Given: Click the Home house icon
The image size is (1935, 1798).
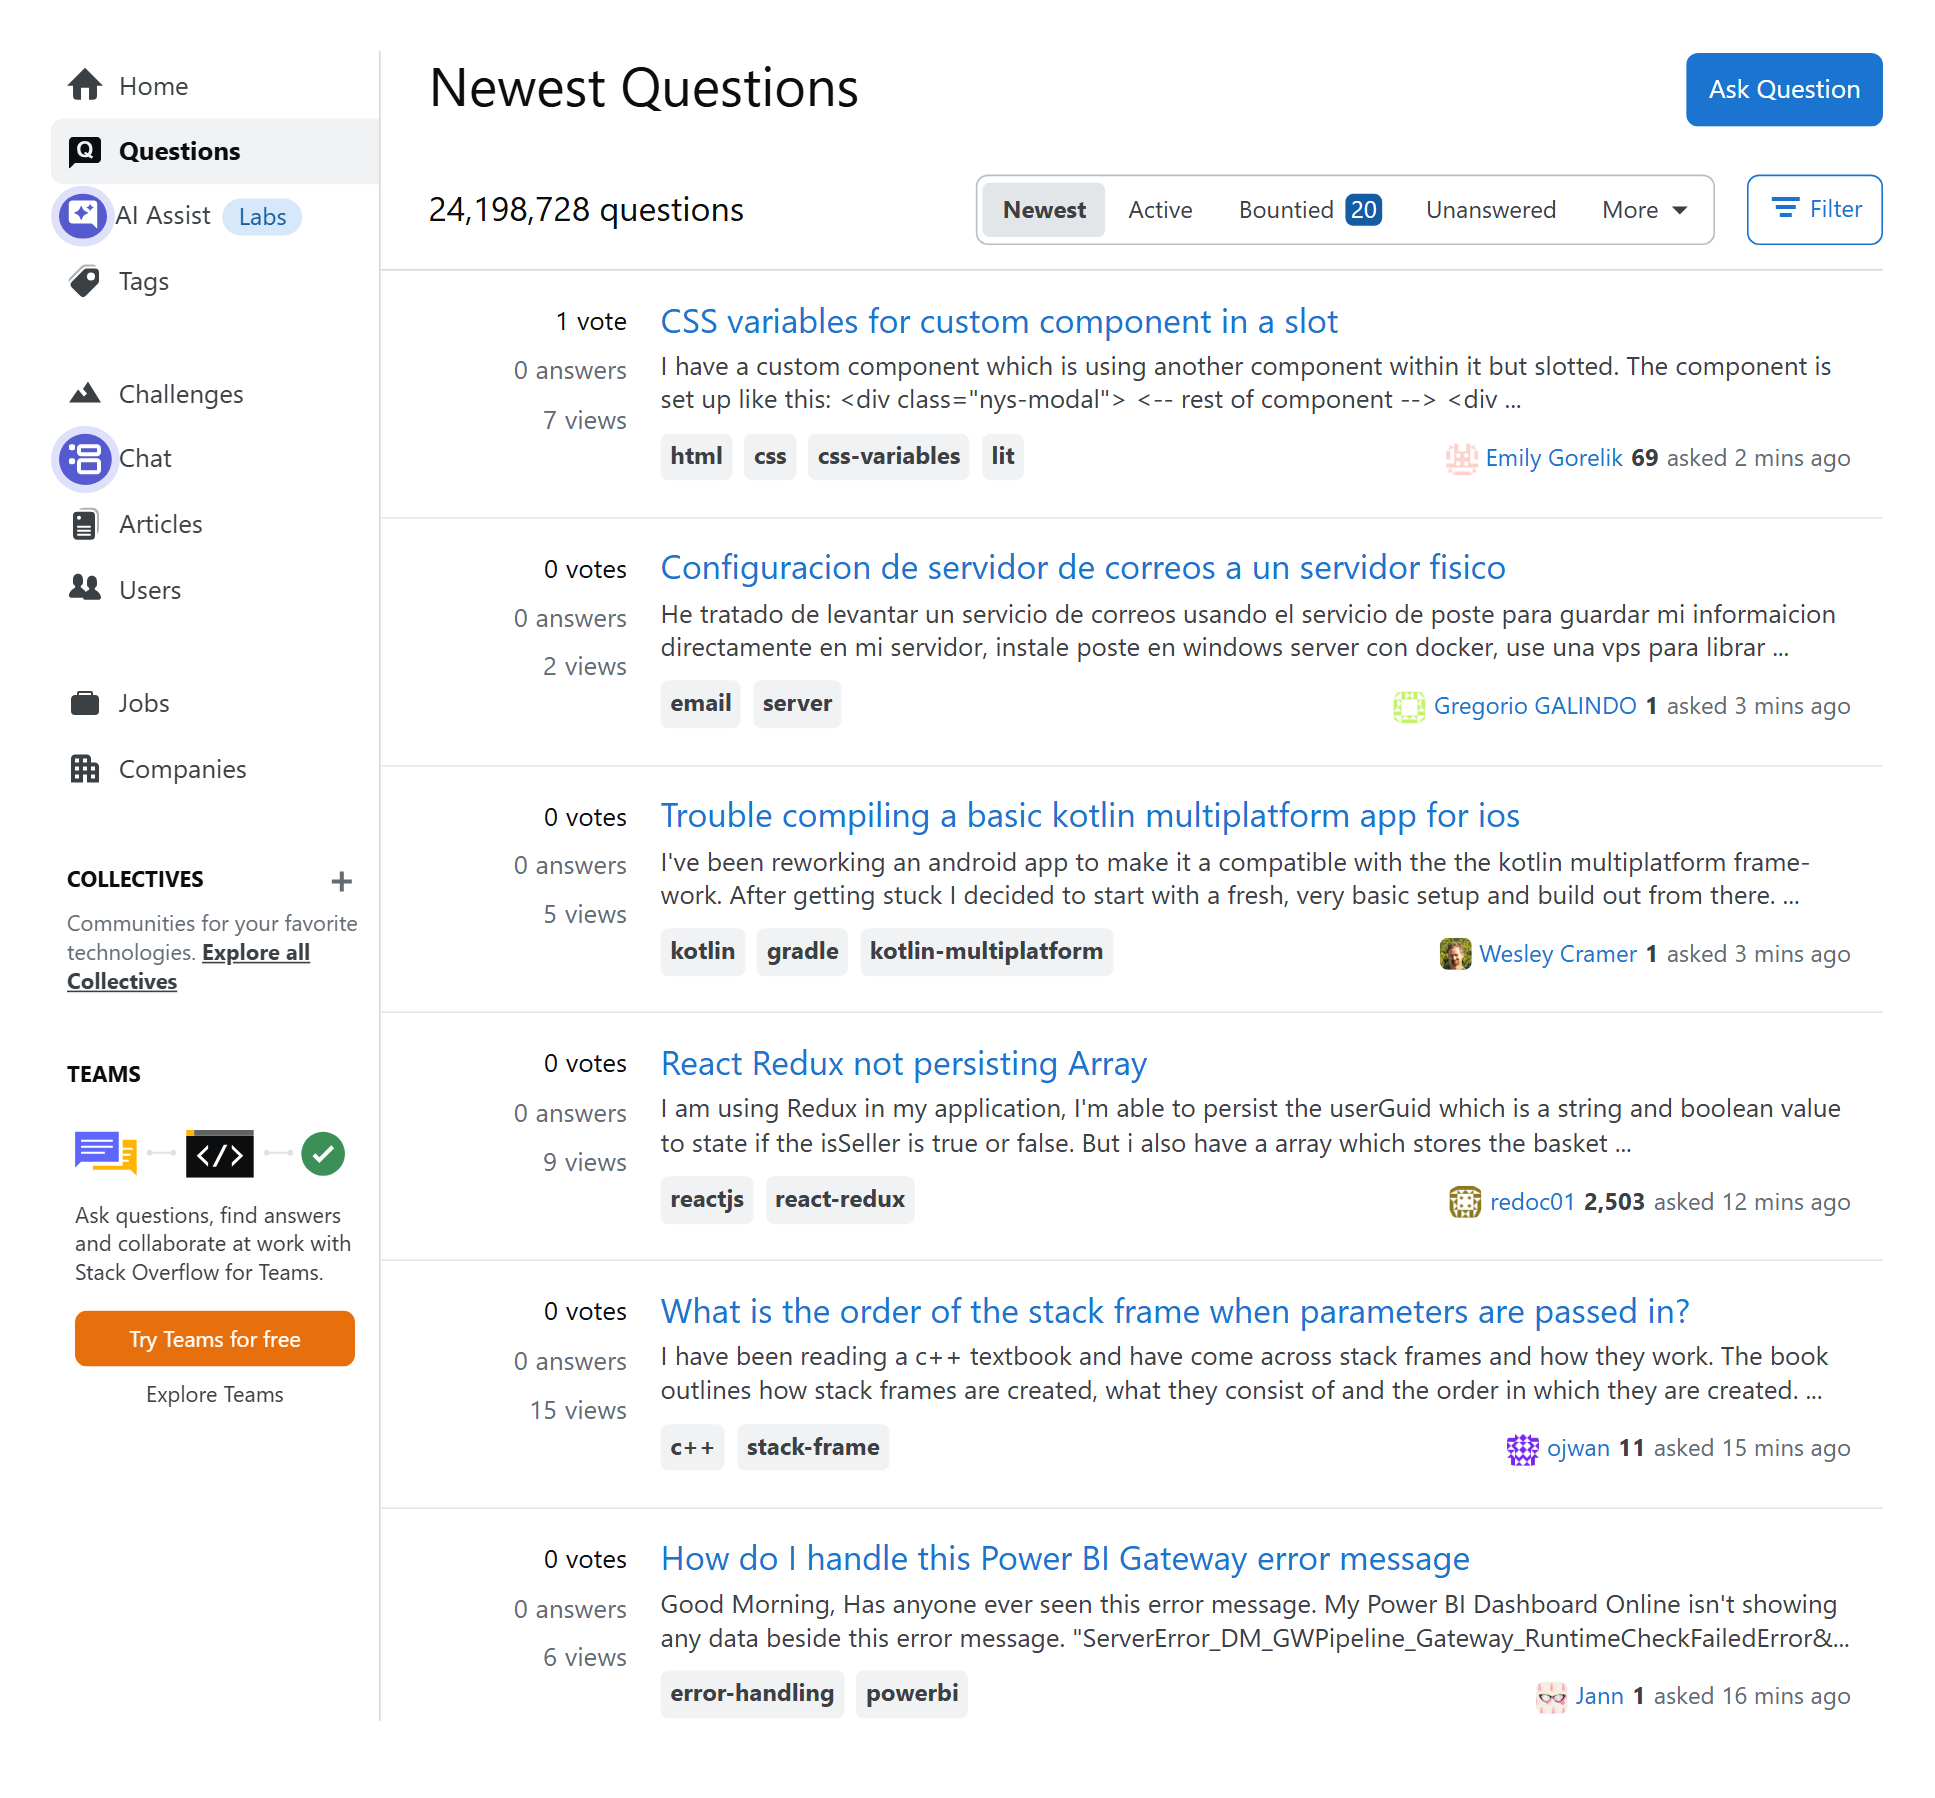Looking at the screenshot, I should coord(85,86).
